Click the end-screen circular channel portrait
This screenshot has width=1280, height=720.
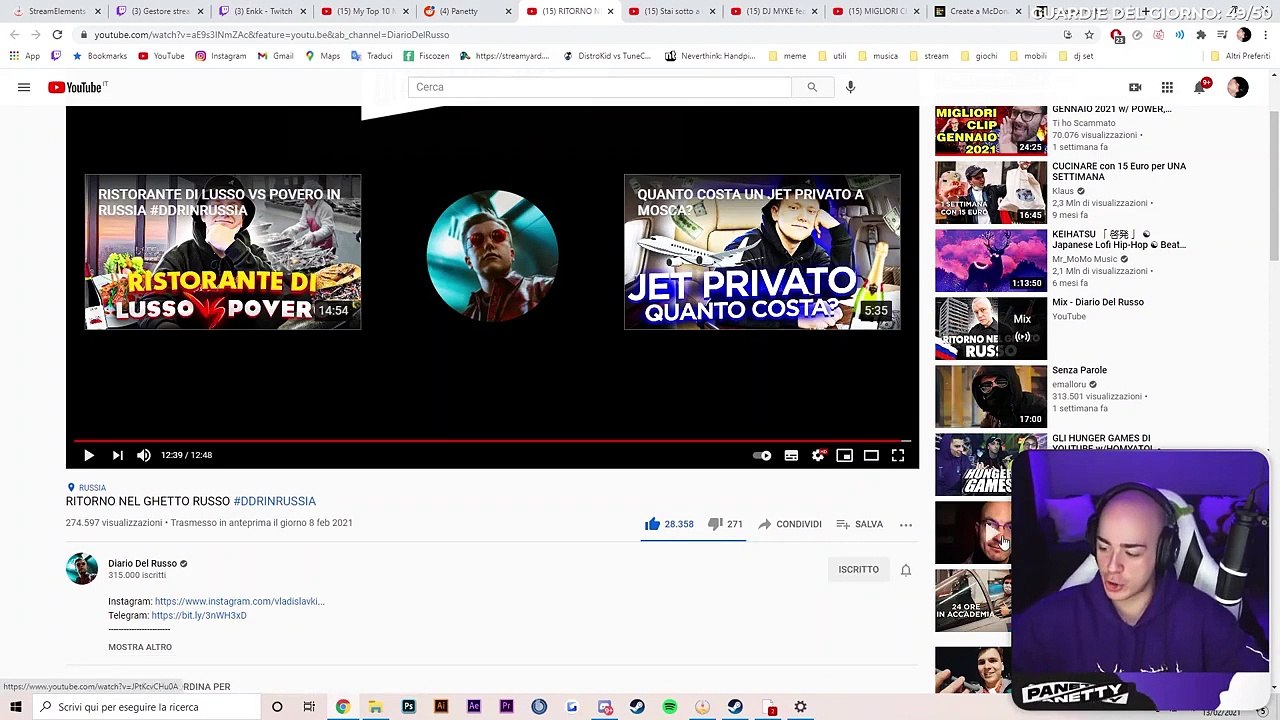(x=492, y=255)
